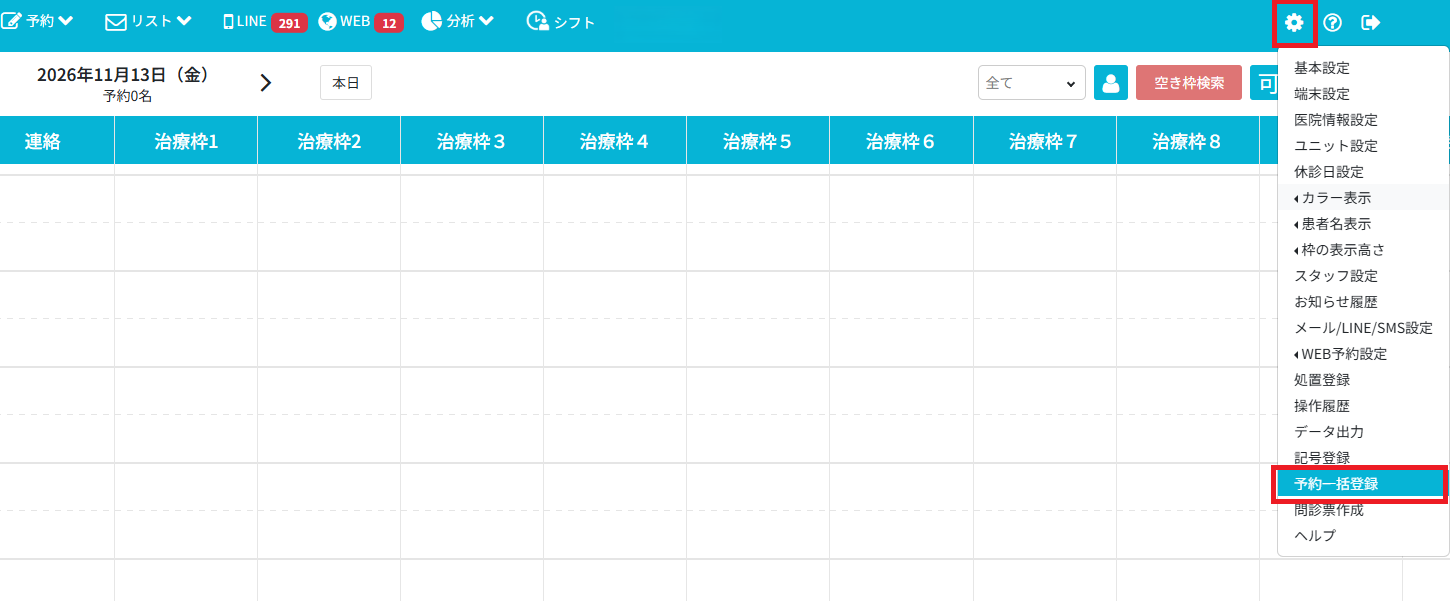The height and width of the screenshot is (601, 1450).
Task: Expand the WEB予約設定 submenu
Action: [x=1363, y=354]
